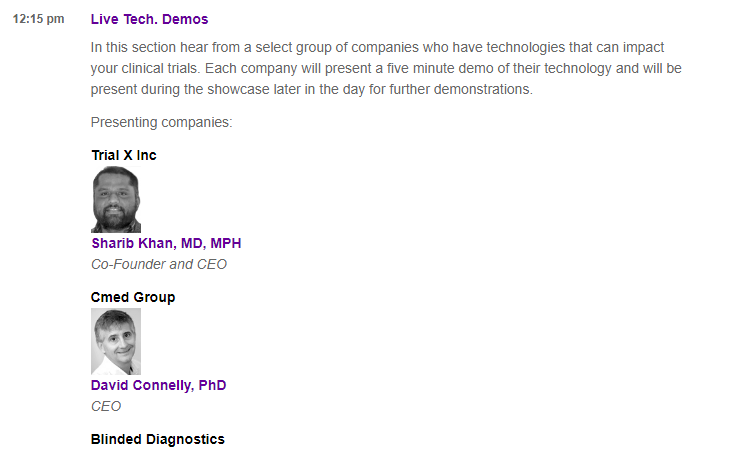Open the Live Tech. Demos session link
The image size is (751, 452).
coord(149,19)
